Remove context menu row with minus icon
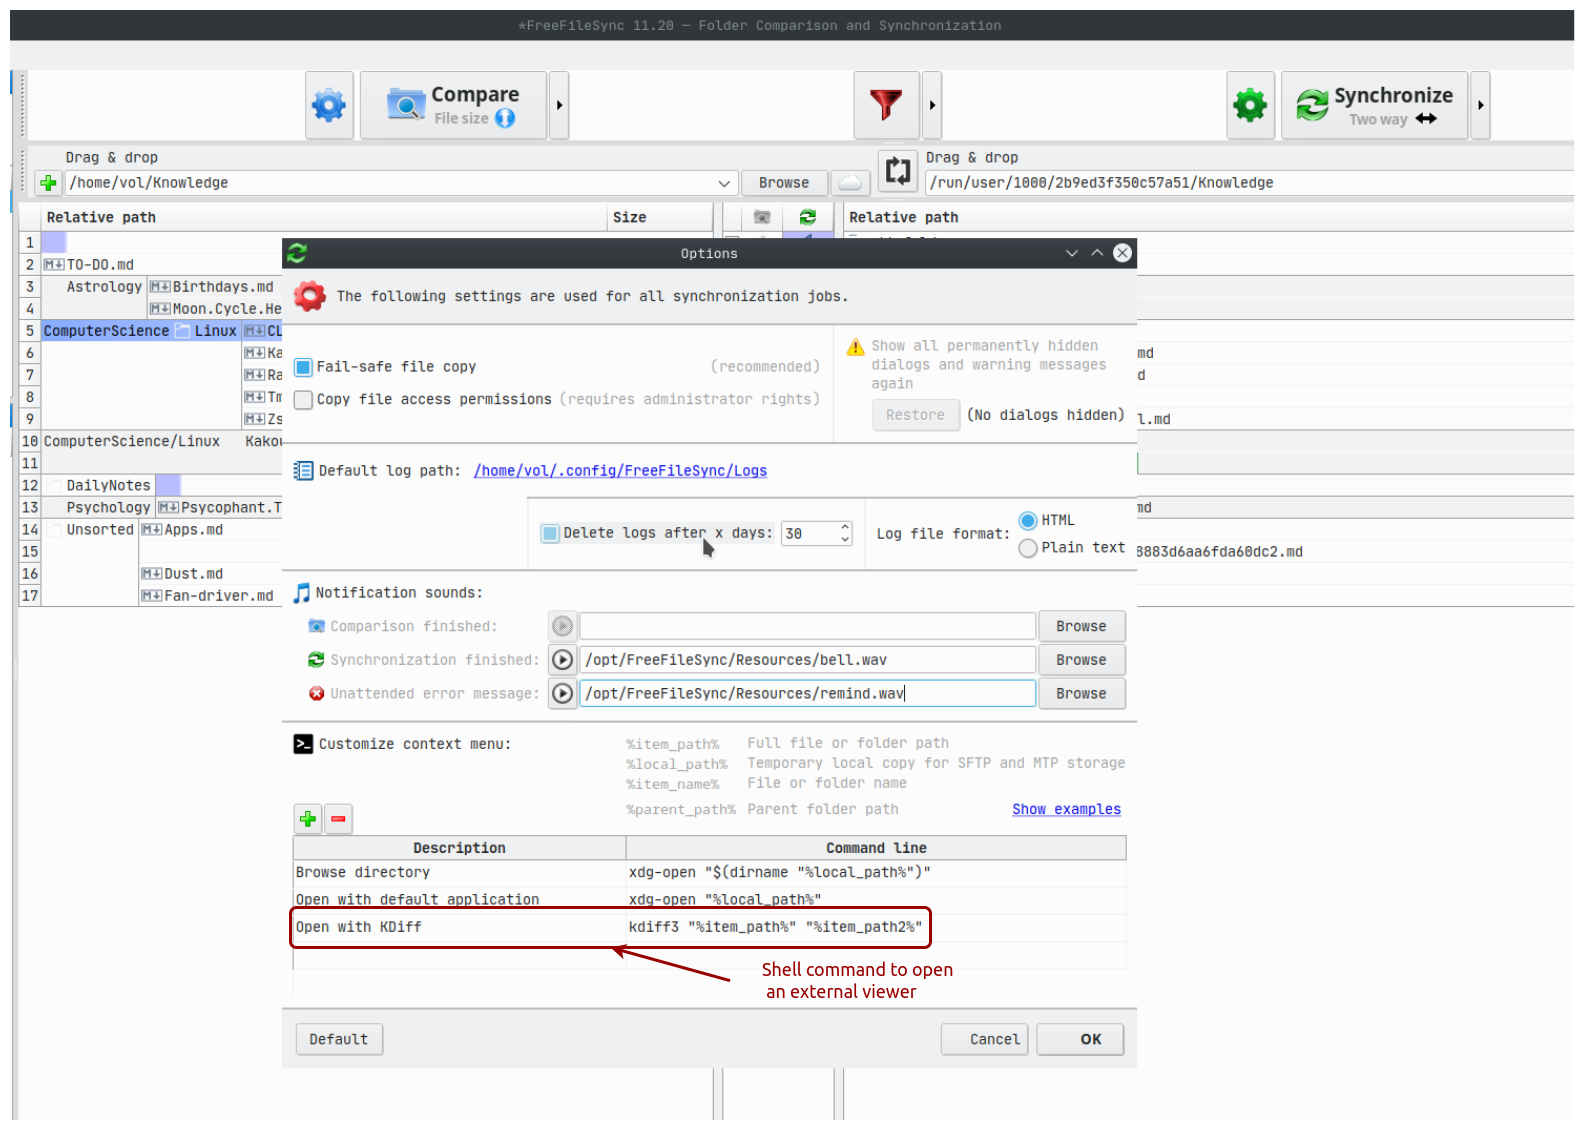This screenshot has height=1131, width=1586. pyautogui.click(x=339, y=820)
